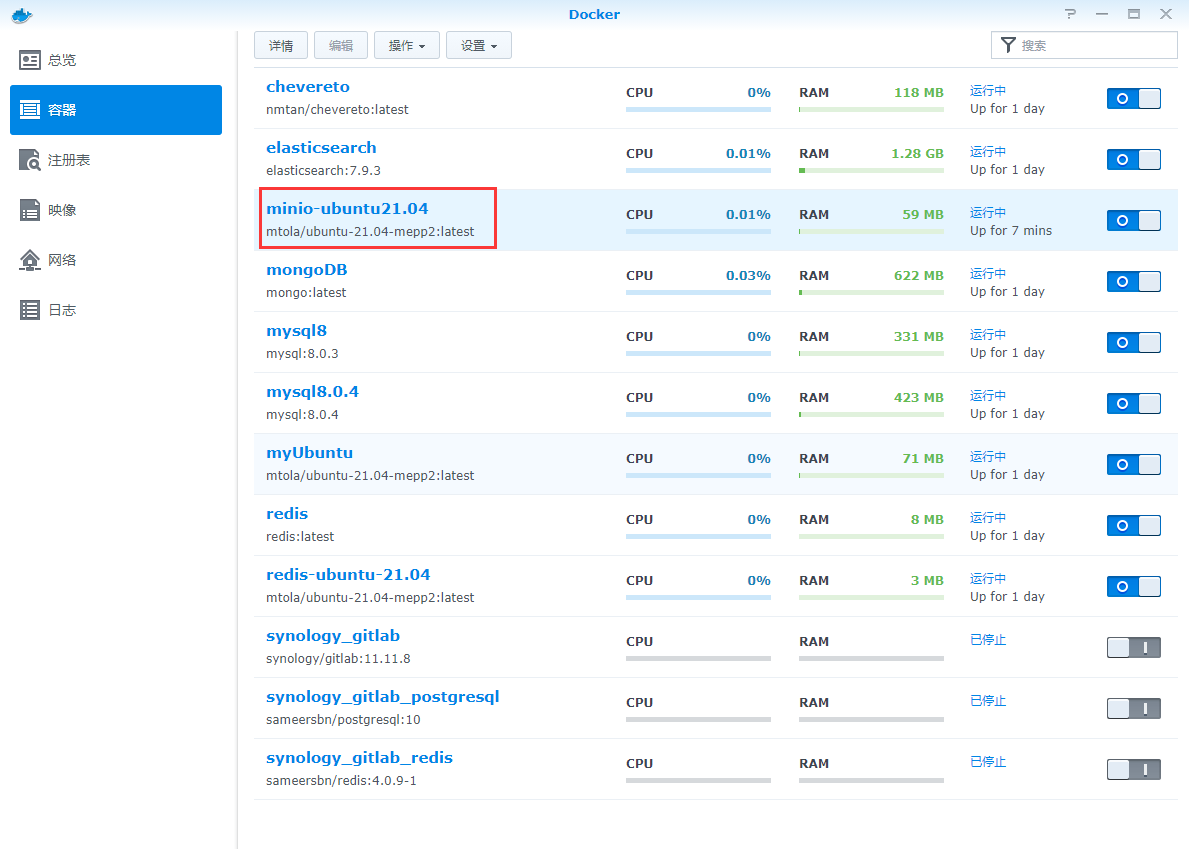Screen dimensions: 1189x849
Task: Click the elasticsearch RAM usage bar
Action: pos(871,171)
